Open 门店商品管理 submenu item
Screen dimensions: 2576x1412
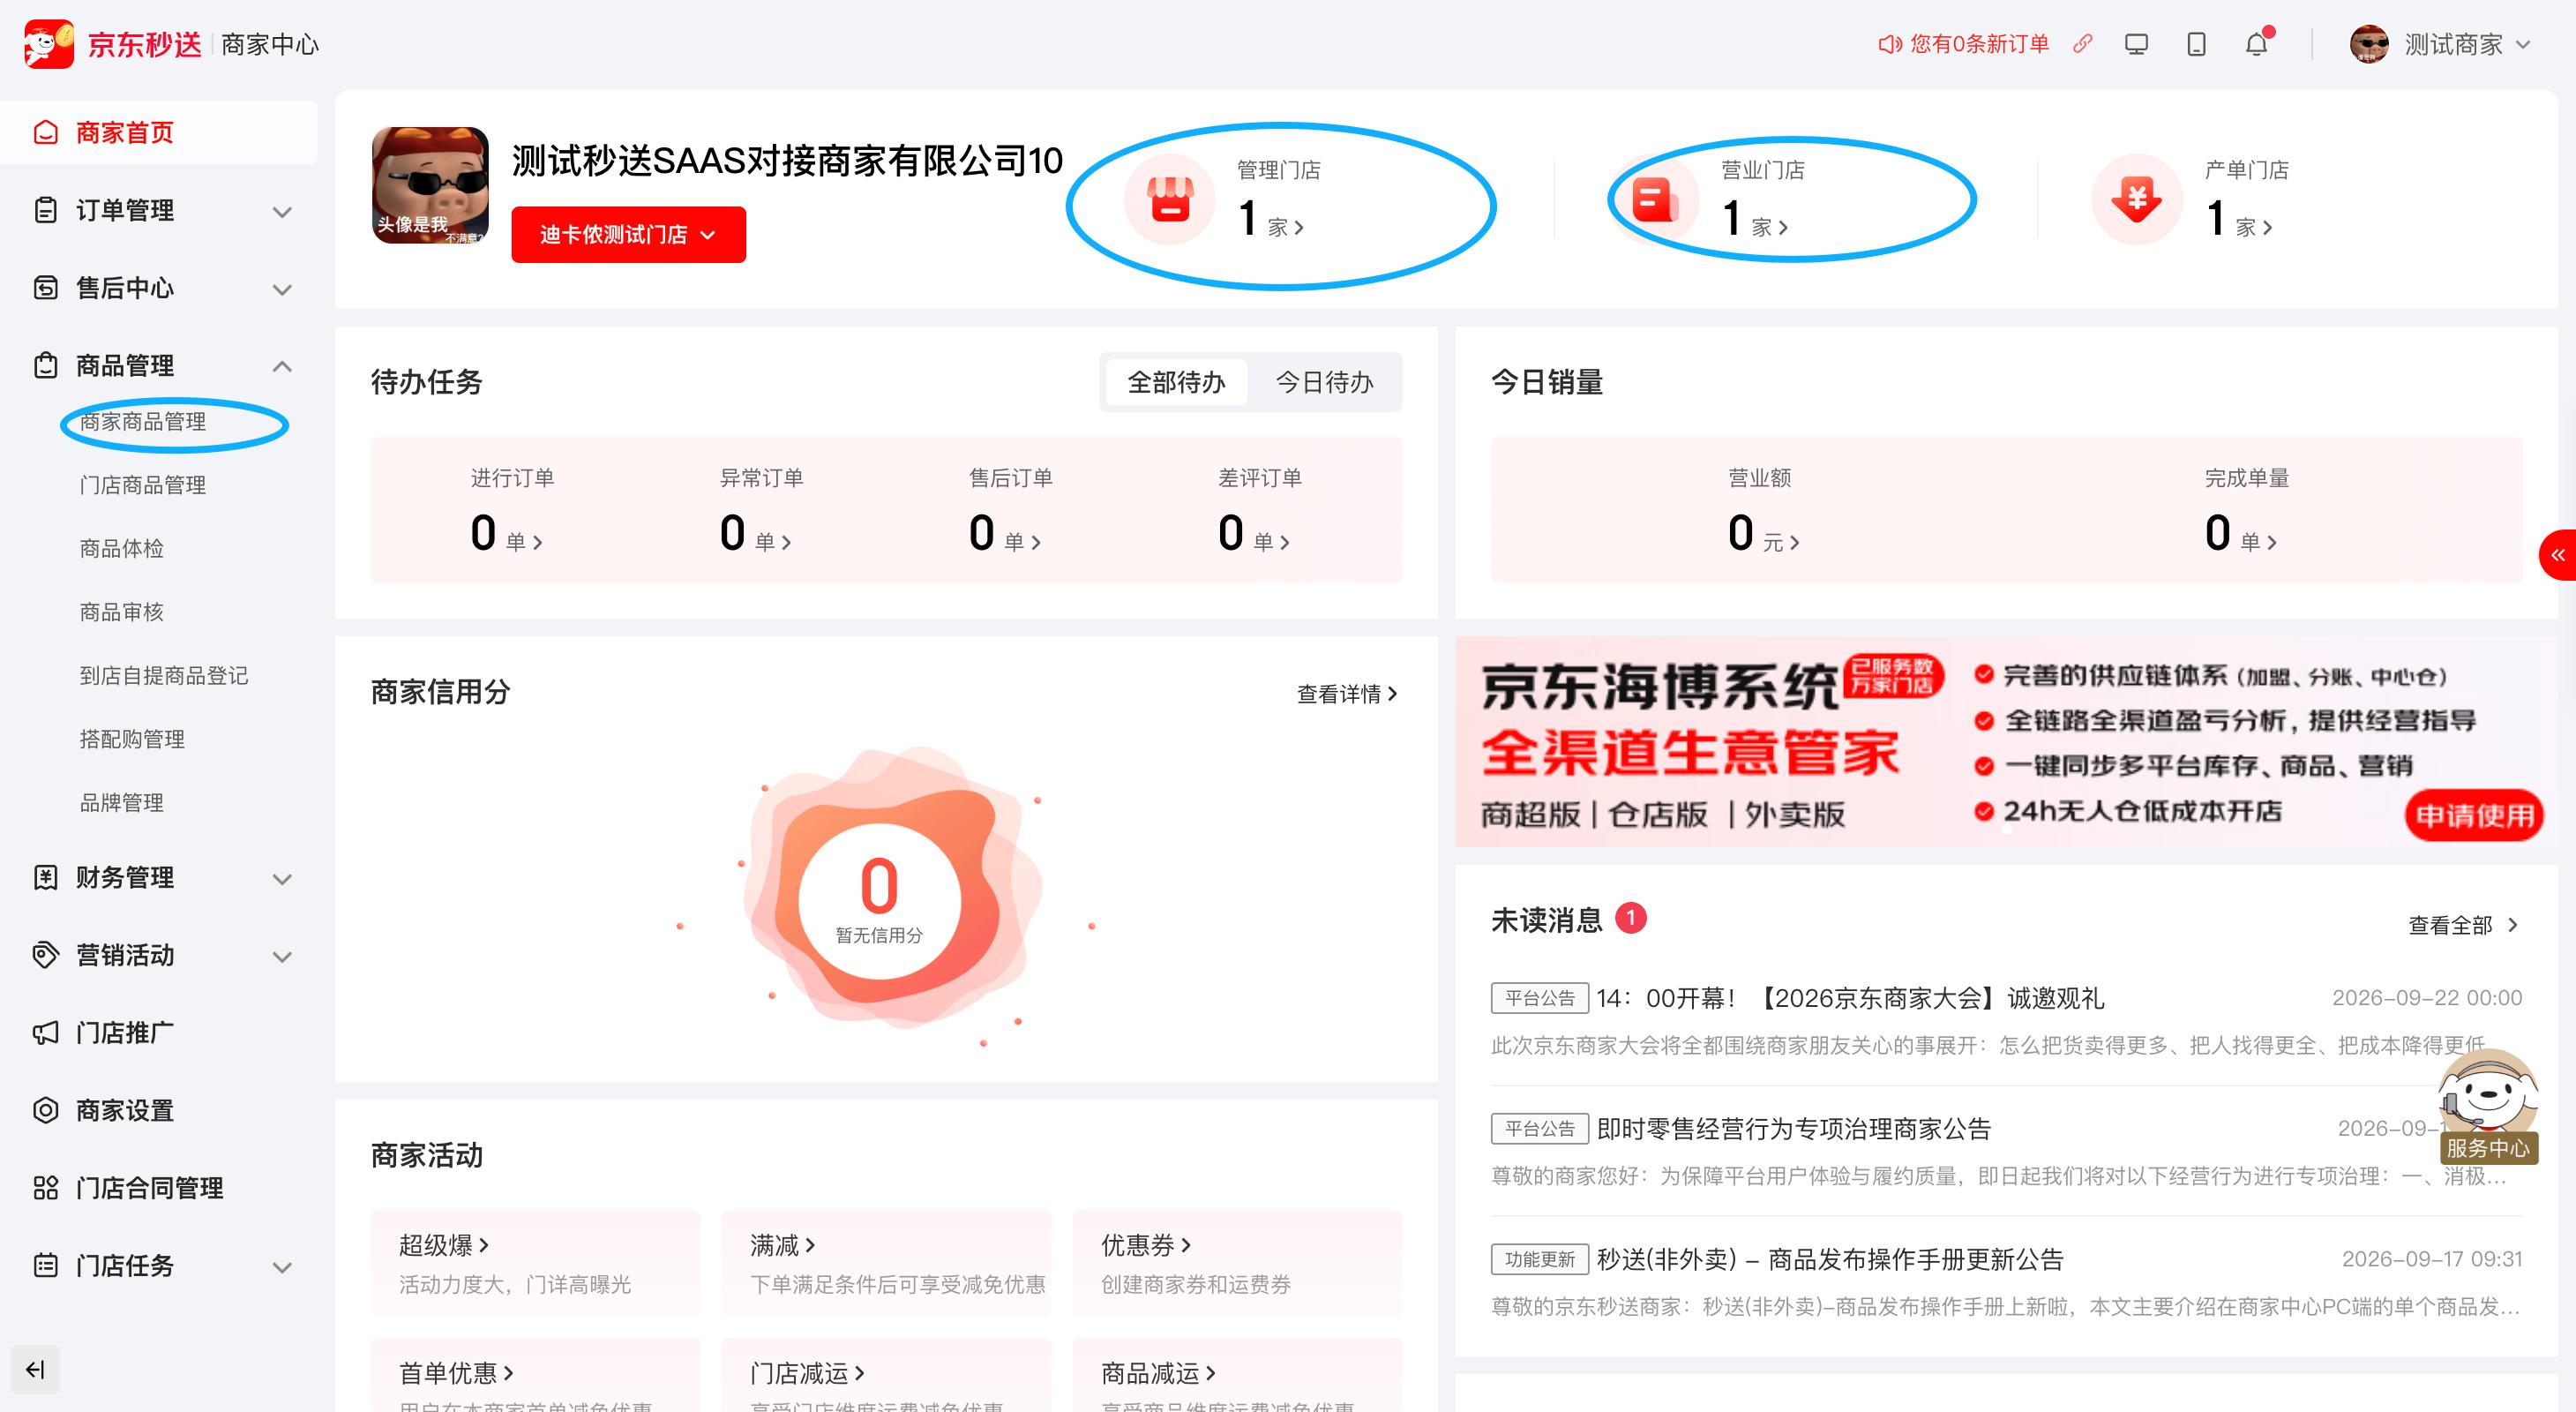click(x=143, y=485)
